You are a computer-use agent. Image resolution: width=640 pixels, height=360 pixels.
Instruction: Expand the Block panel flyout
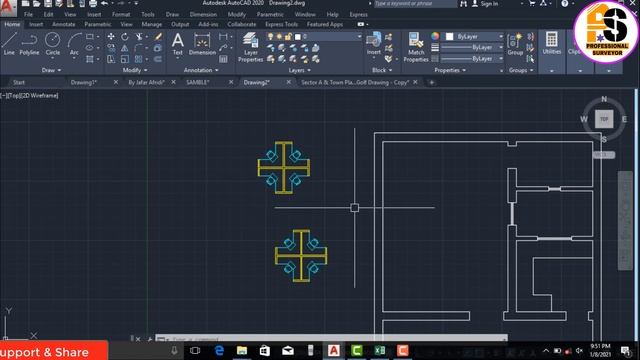[x=382, y=70]
